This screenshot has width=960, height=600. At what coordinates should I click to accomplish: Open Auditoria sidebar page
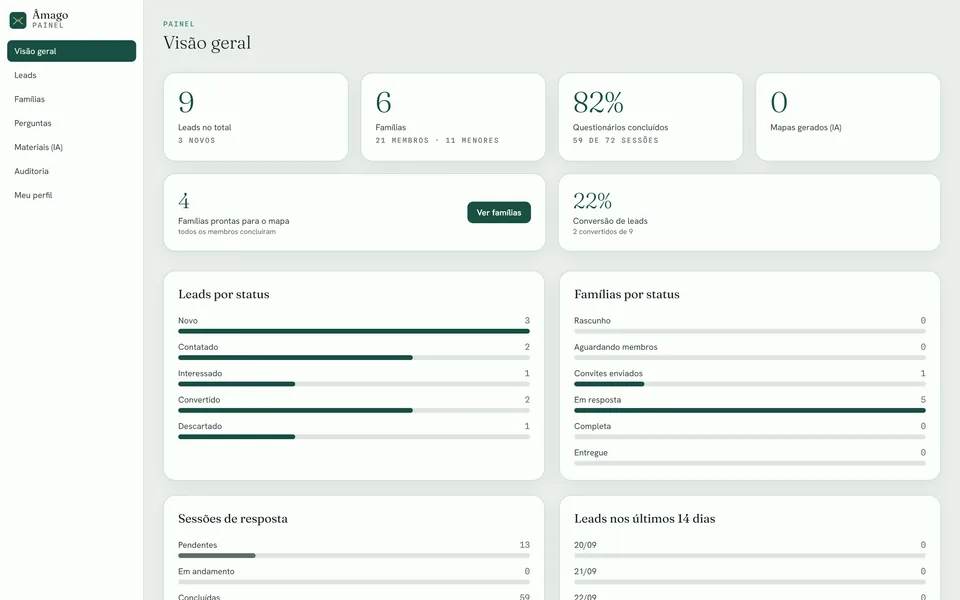pos(72,171)
